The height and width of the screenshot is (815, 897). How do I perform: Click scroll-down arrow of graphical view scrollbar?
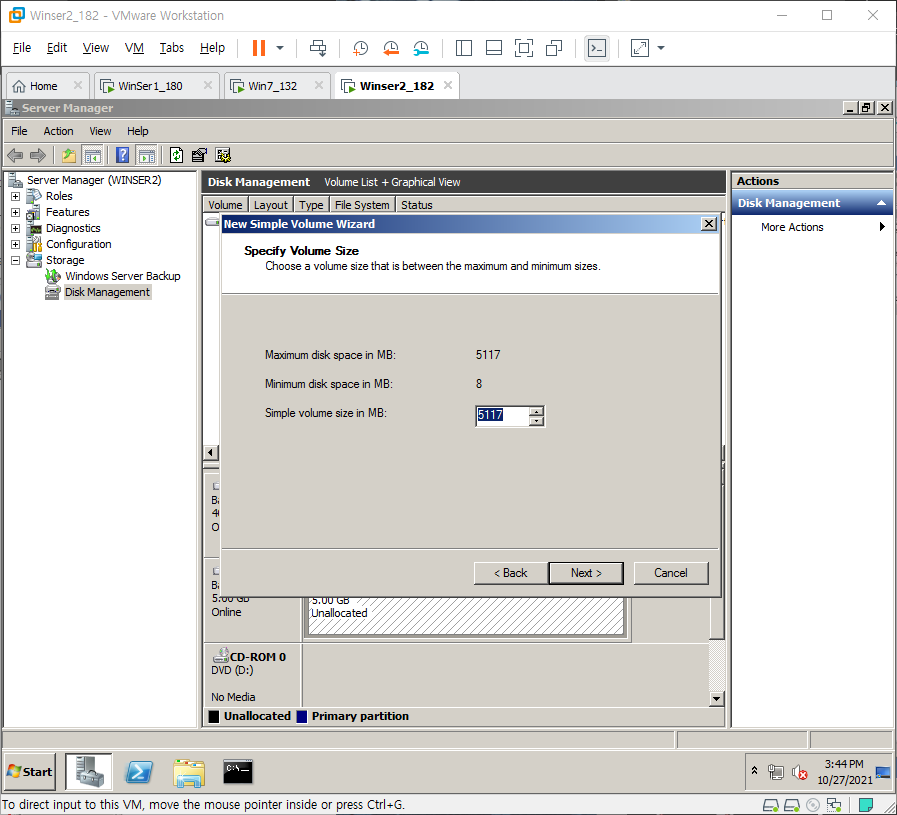click(x=716, y=698)
